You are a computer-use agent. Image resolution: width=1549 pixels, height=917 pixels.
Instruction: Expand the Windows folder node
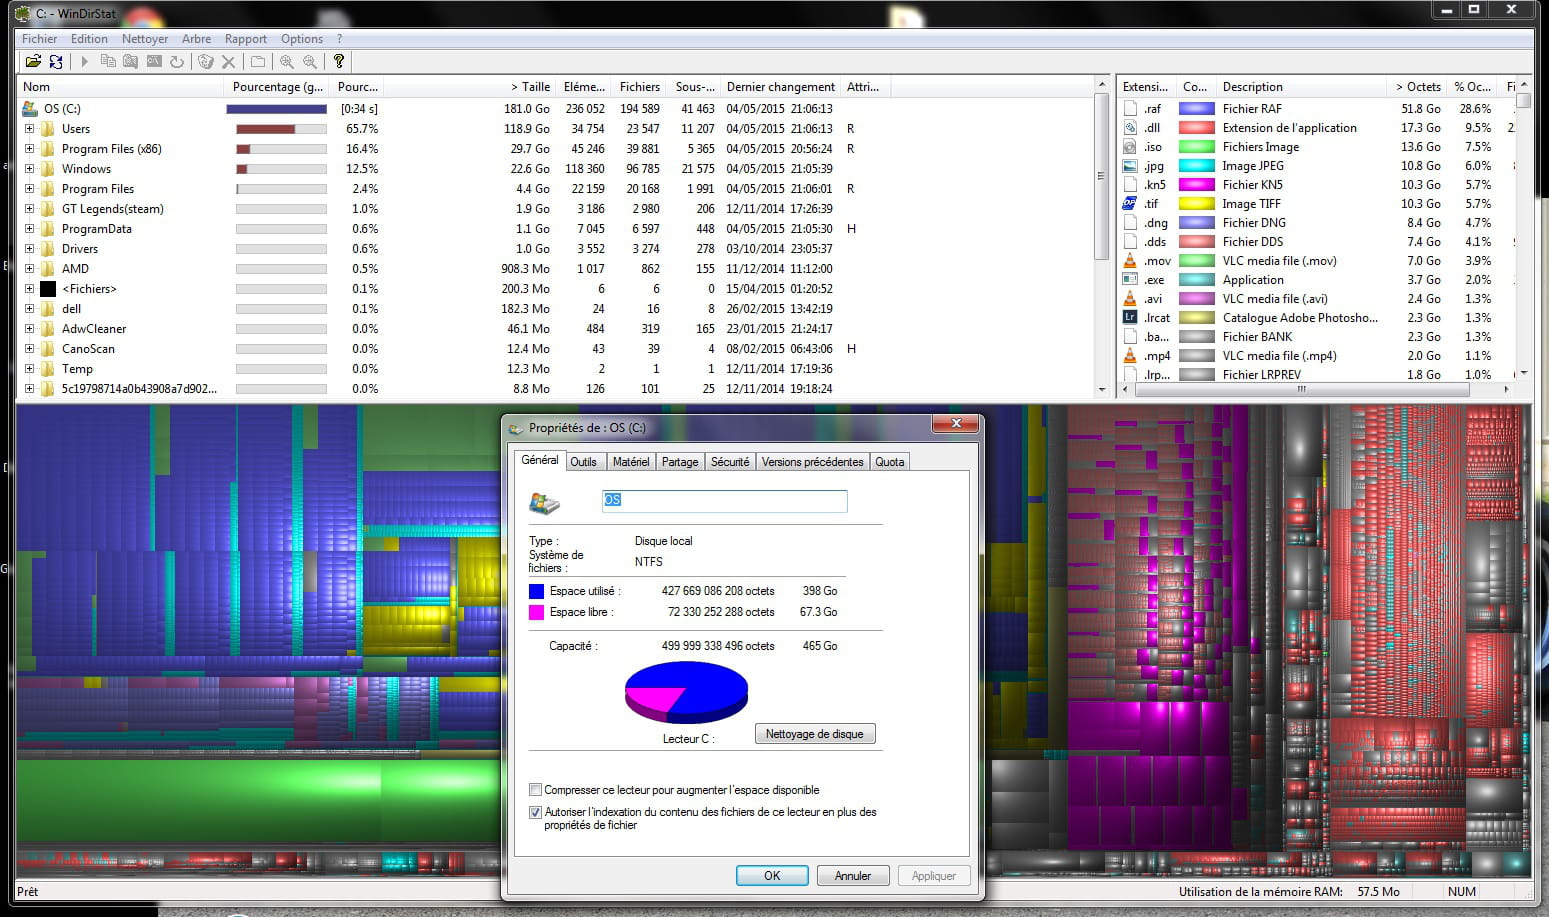[x=29, y=168]
